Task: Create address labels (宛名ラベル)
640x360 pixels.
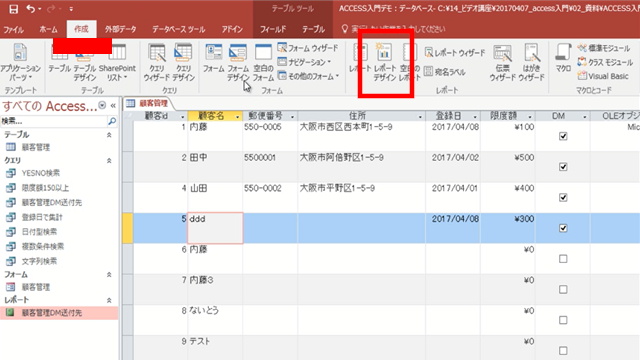Action: pyautogui.click(x=445, y=72)
